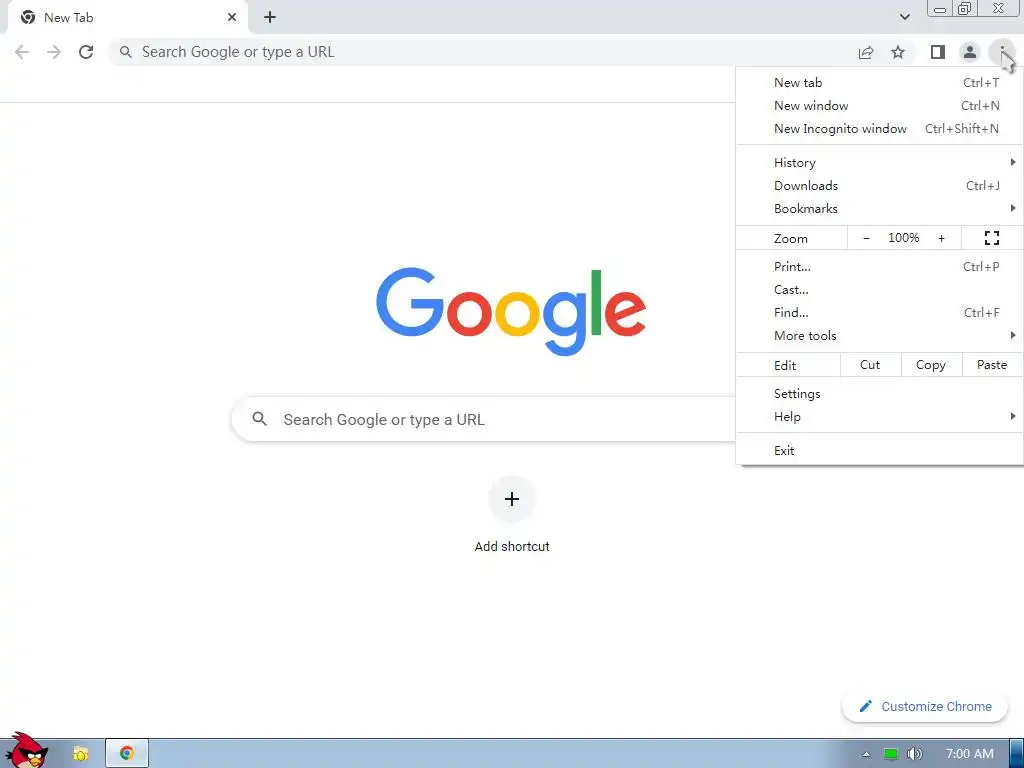Click the fullscreen icon in Zoom row
Image resolution: width=1024 pixels, height=768 pixels.
pos(991,238)
